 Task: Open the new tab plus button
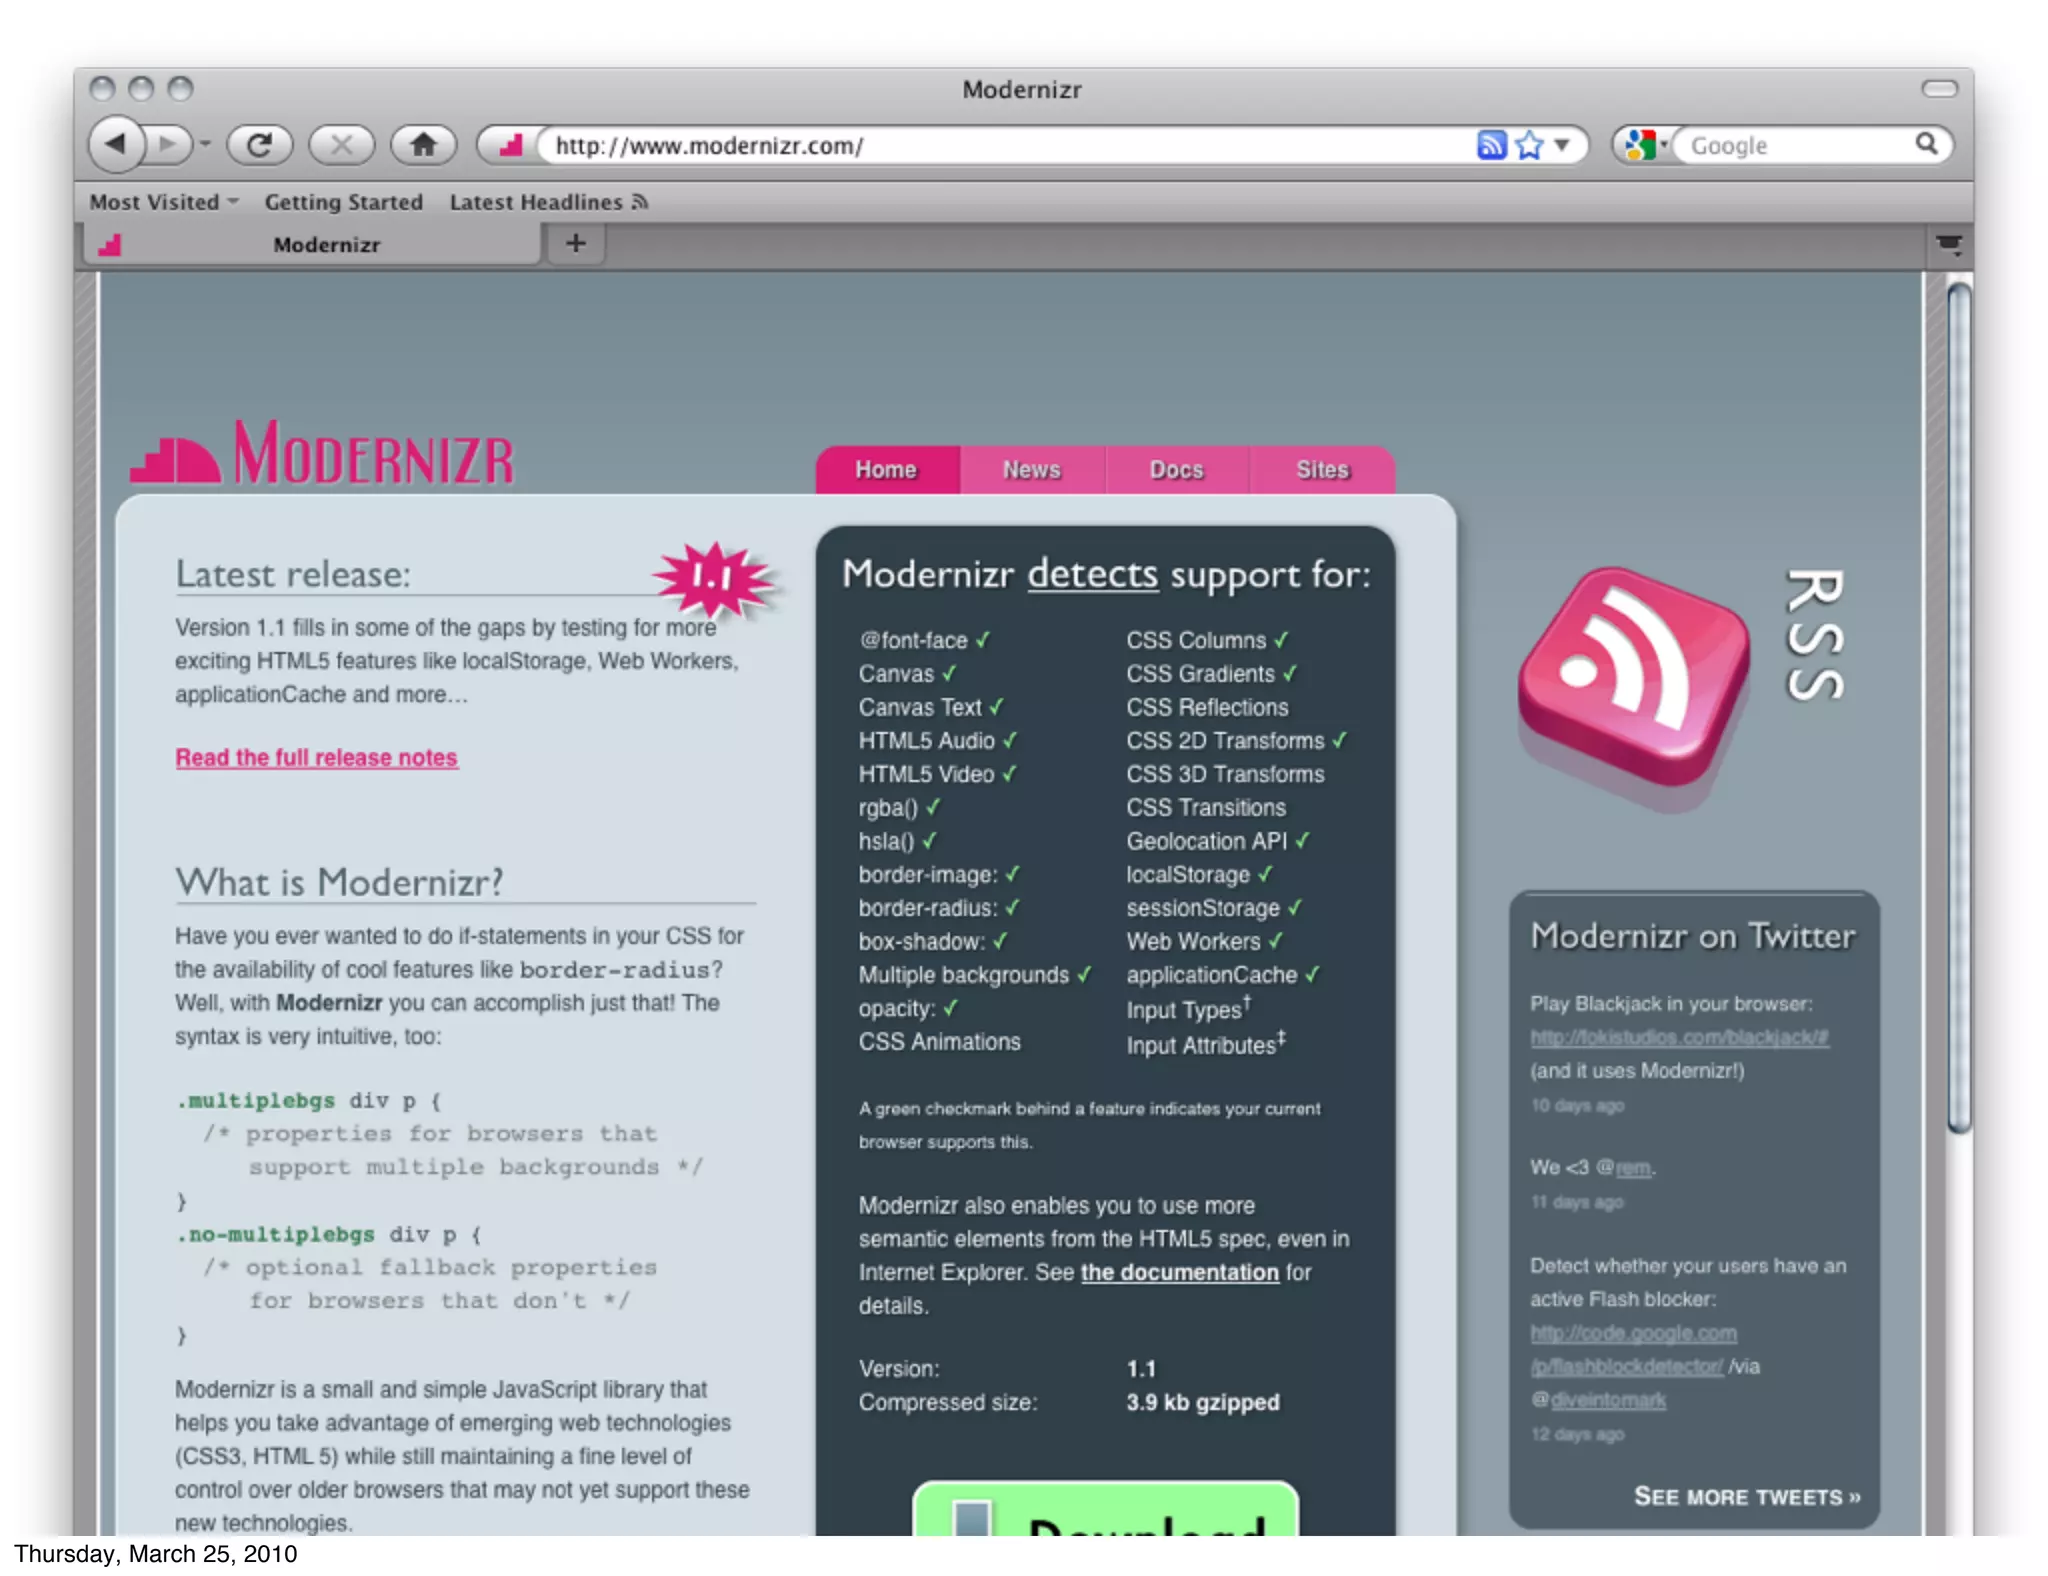coord(576,243)
